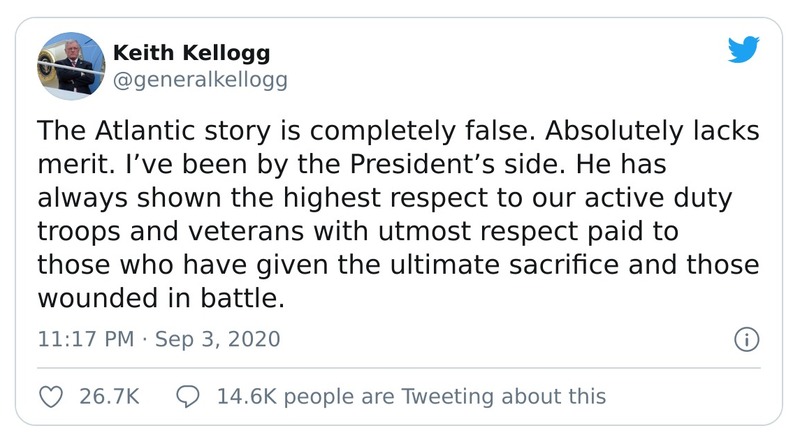Open the @generalkellogg handle link
Image resolution: width=800 pixels, height=442 pixels.
coord(202,80)
